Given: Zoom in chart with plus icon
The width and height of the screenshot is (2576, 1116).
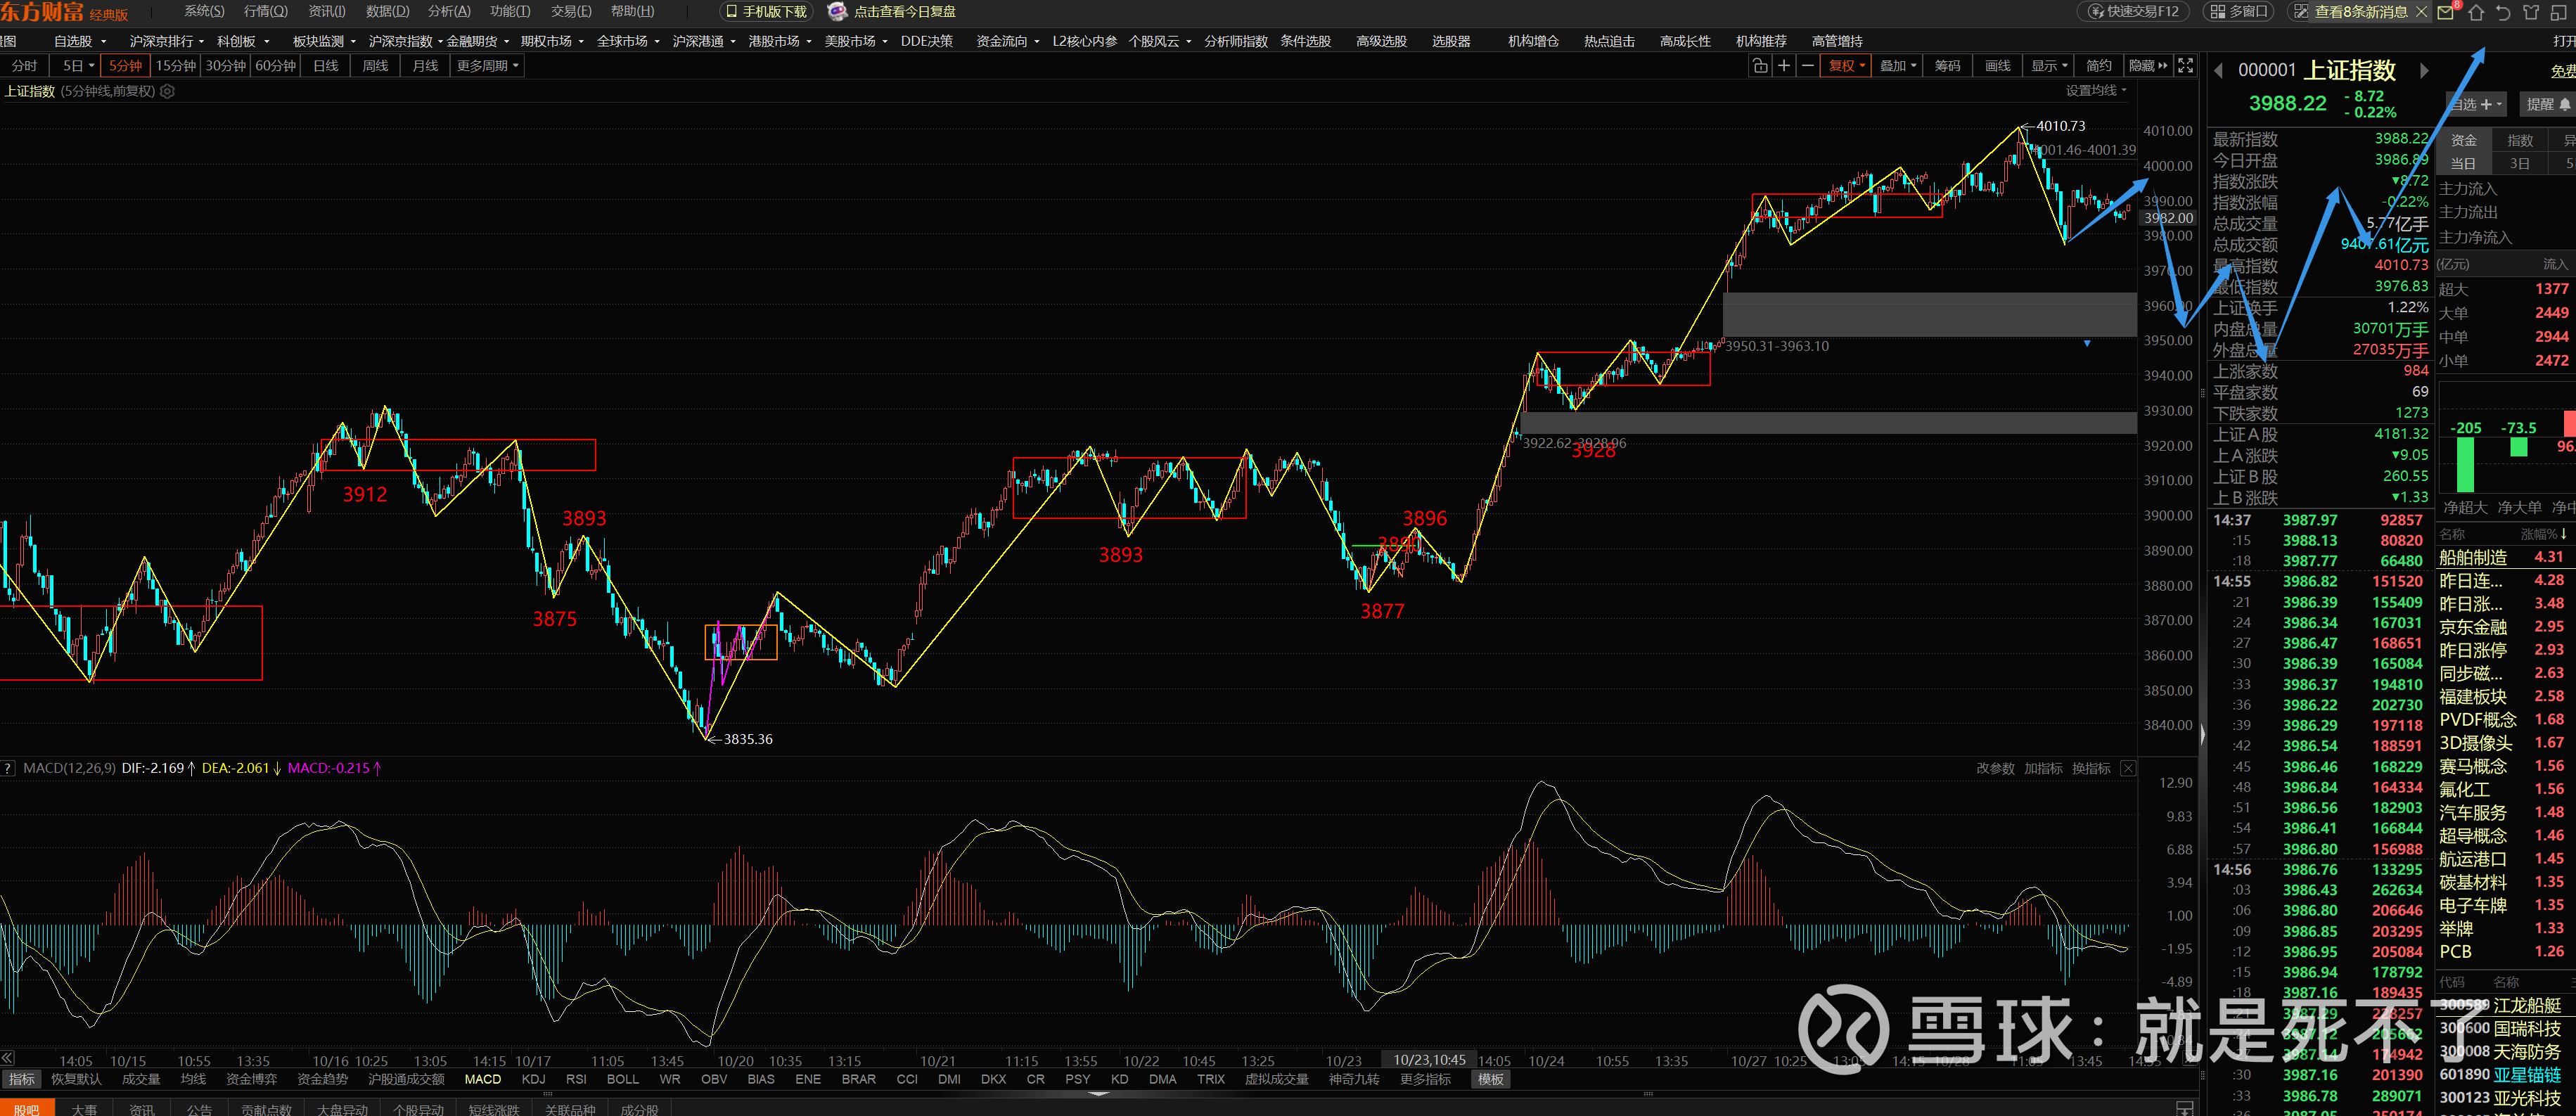Looking at the screenshot, I should 1783,66.
